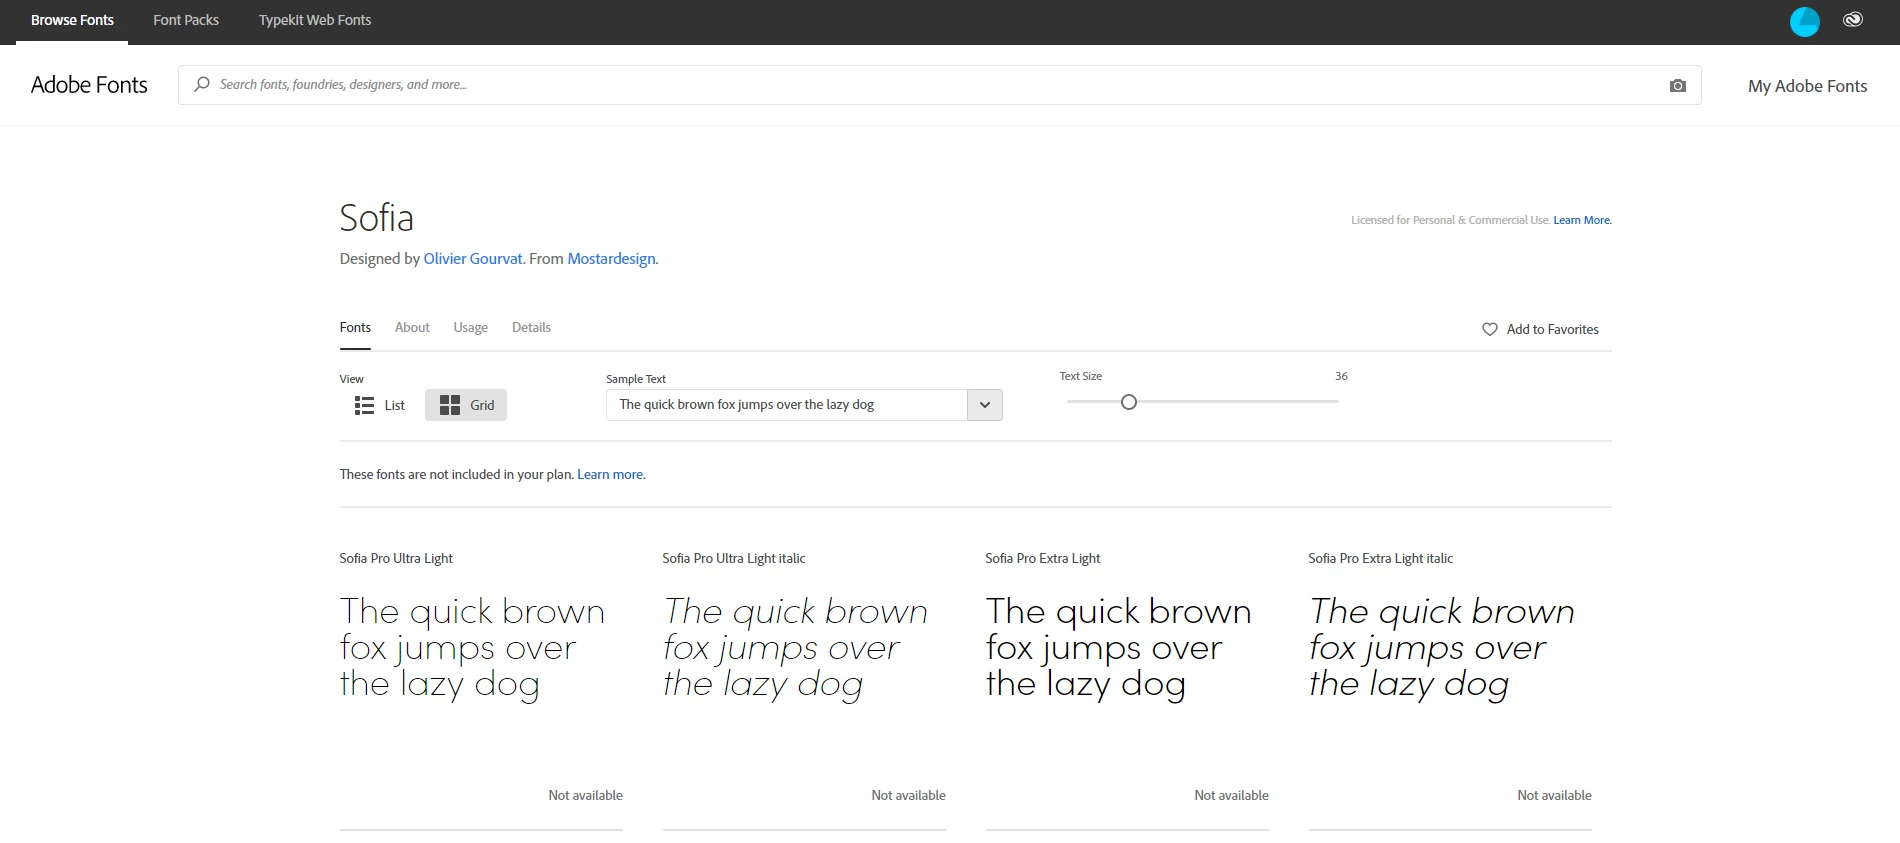The image size is (1900, 843).
Task: Open designer Olivier Gourvat link
Action: 473,259
